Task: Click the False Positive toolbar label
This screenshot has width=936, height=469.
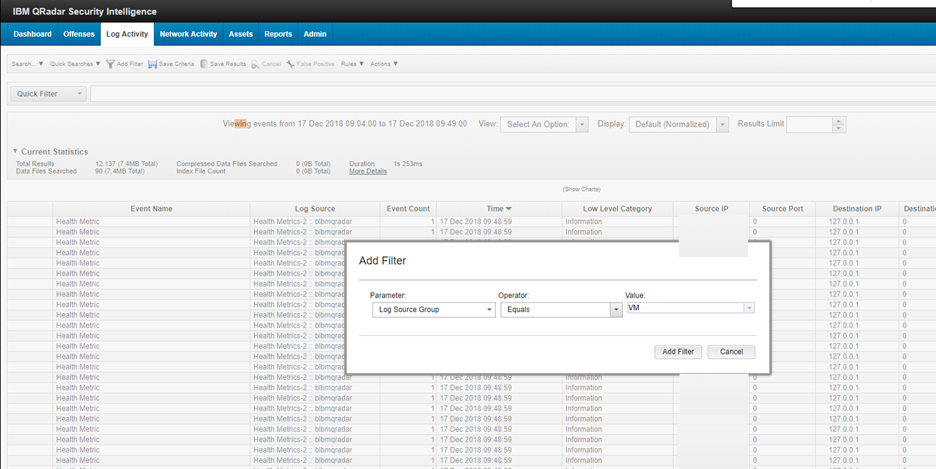Action: tap(316, 64)
